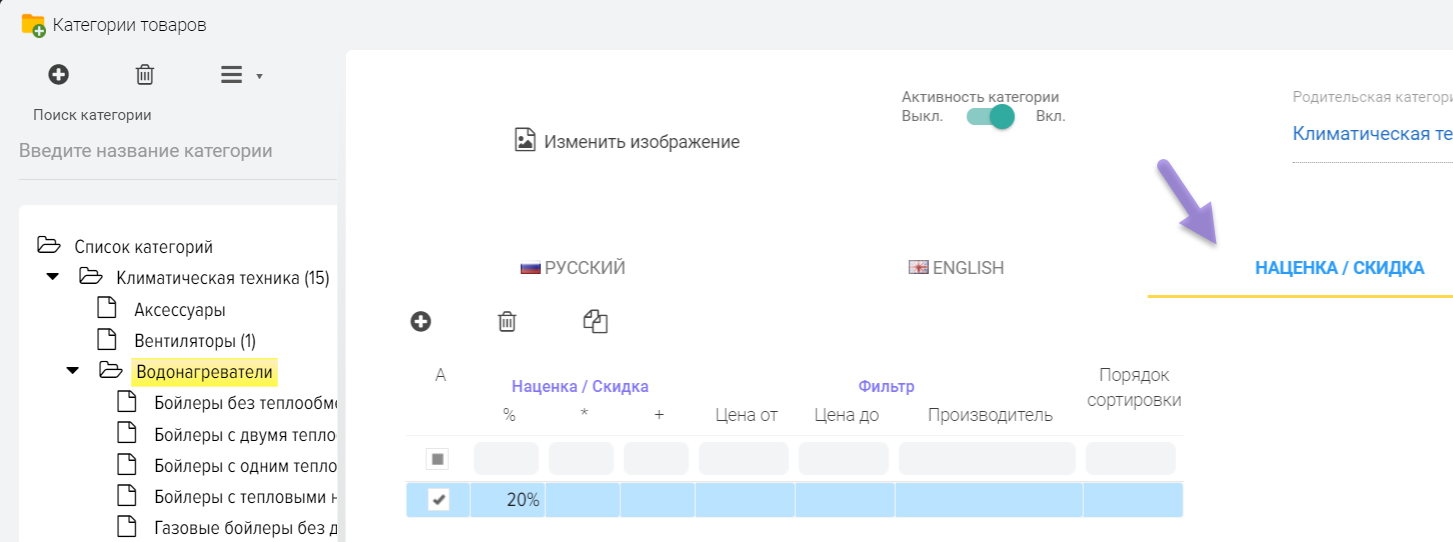Collapse the Водонагреватели tree node
The height and width of the screenshot is (542, 1453).
[x=73, y=371]
